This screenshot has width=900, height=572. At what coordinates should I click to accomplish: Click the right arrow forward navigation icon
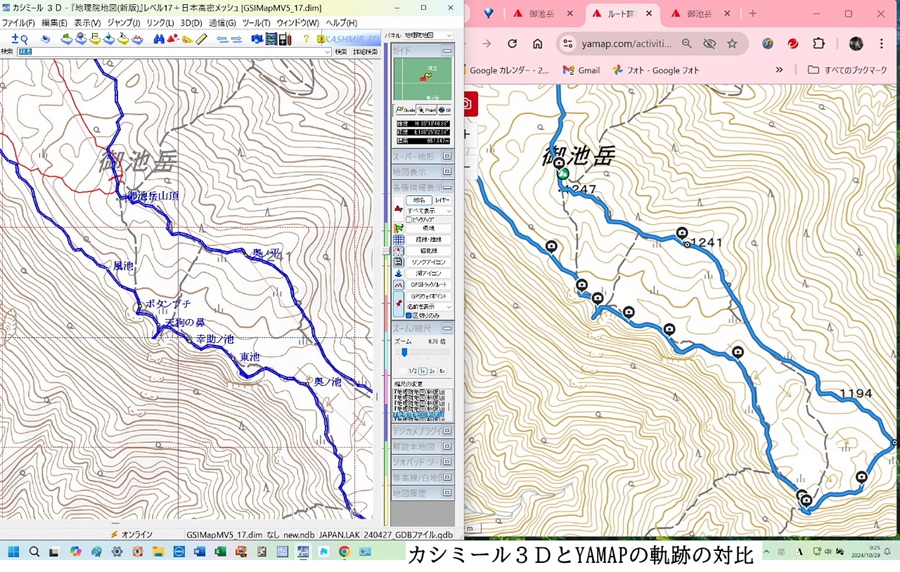[236, 40]
